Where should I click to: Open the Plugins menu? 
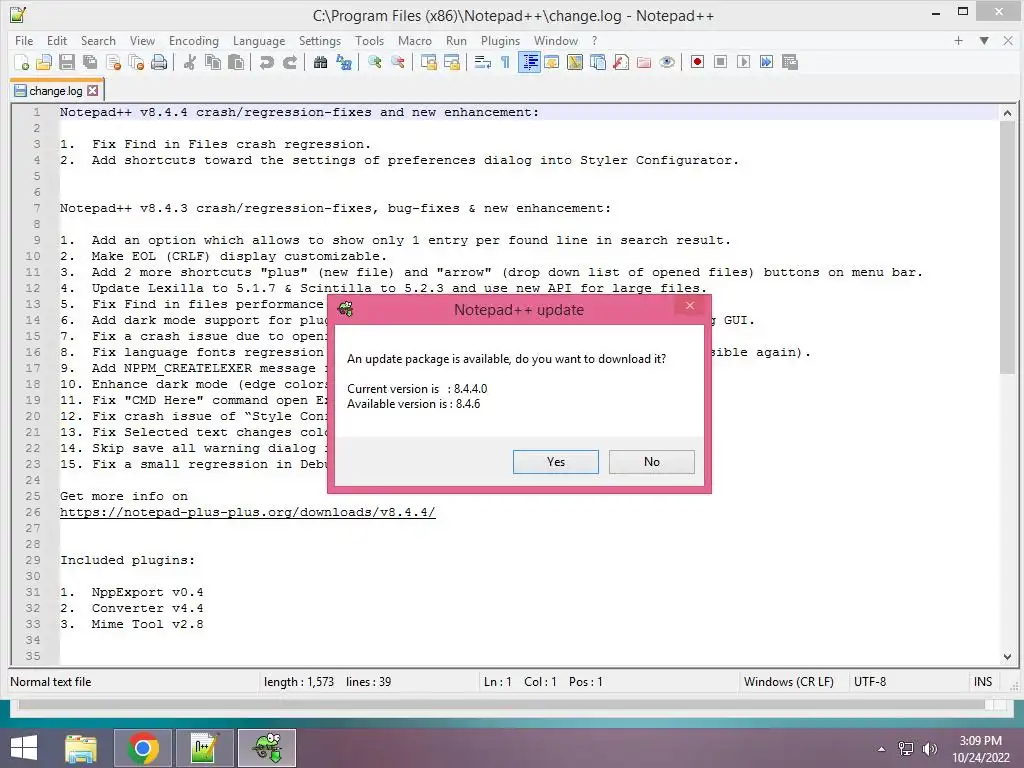[x=500, y=40]
